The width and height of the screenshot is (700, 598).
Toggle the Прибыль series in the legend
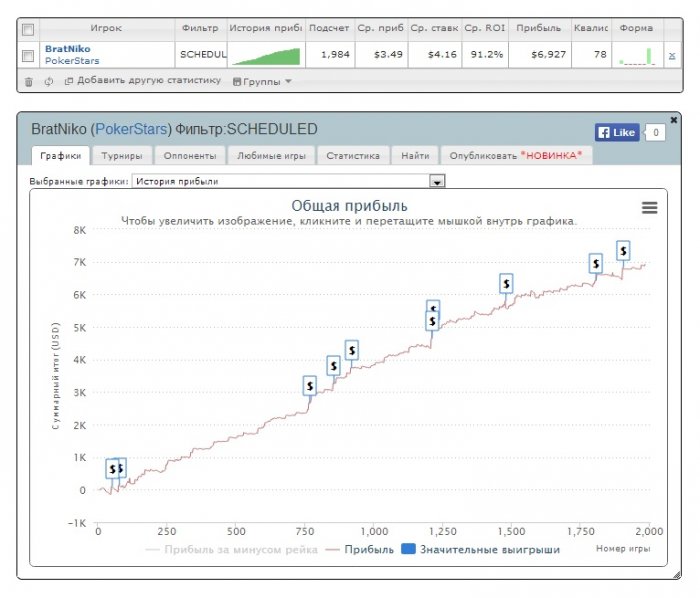tap(360, 550)
